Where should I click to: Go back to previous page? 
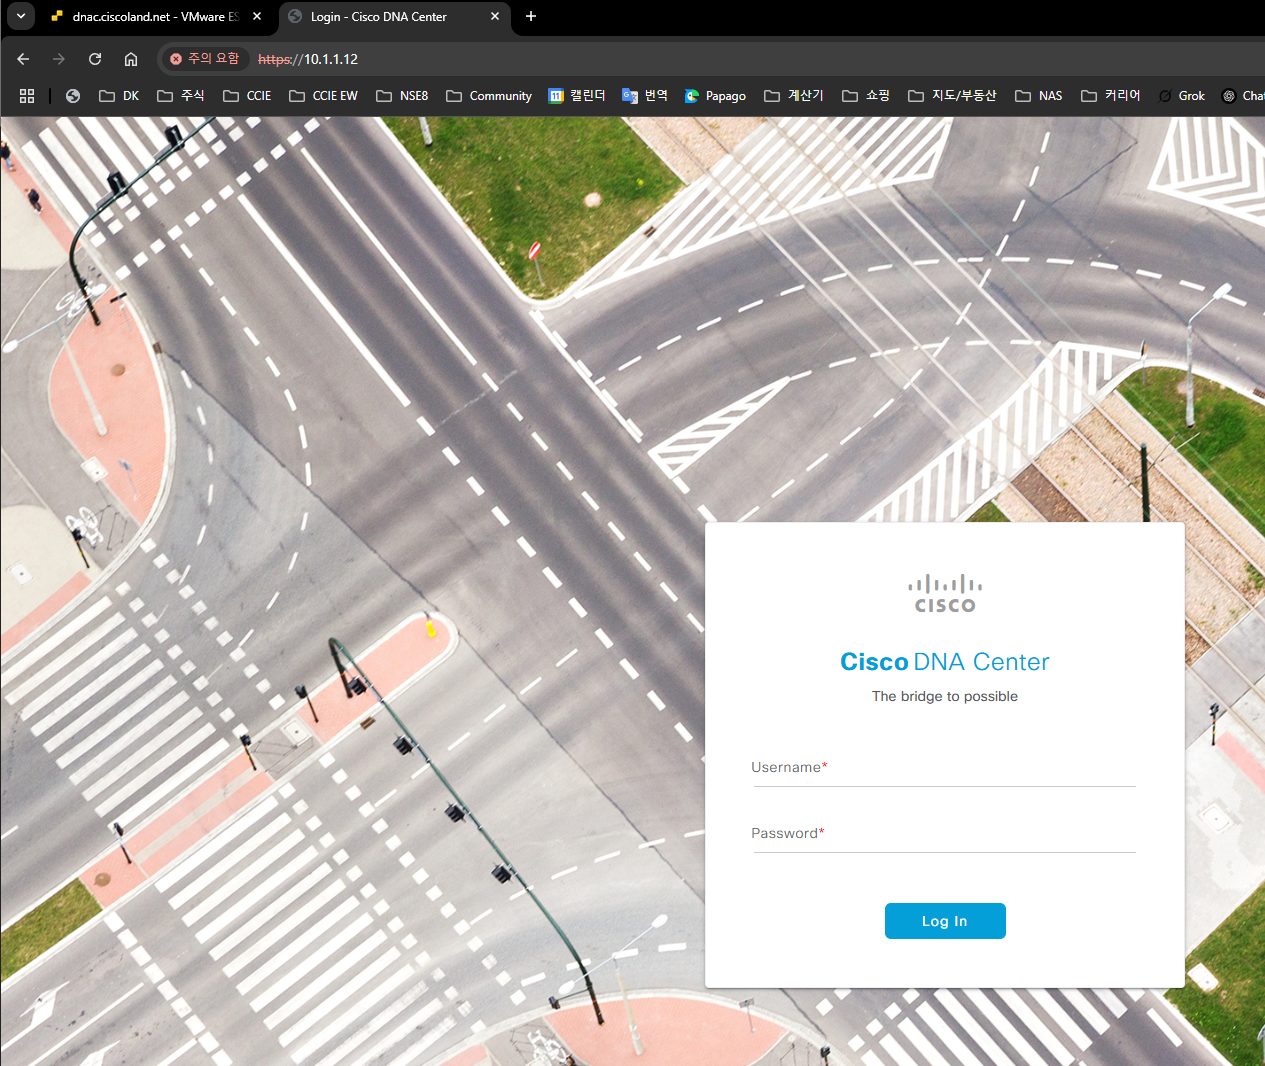coord(23,59)
